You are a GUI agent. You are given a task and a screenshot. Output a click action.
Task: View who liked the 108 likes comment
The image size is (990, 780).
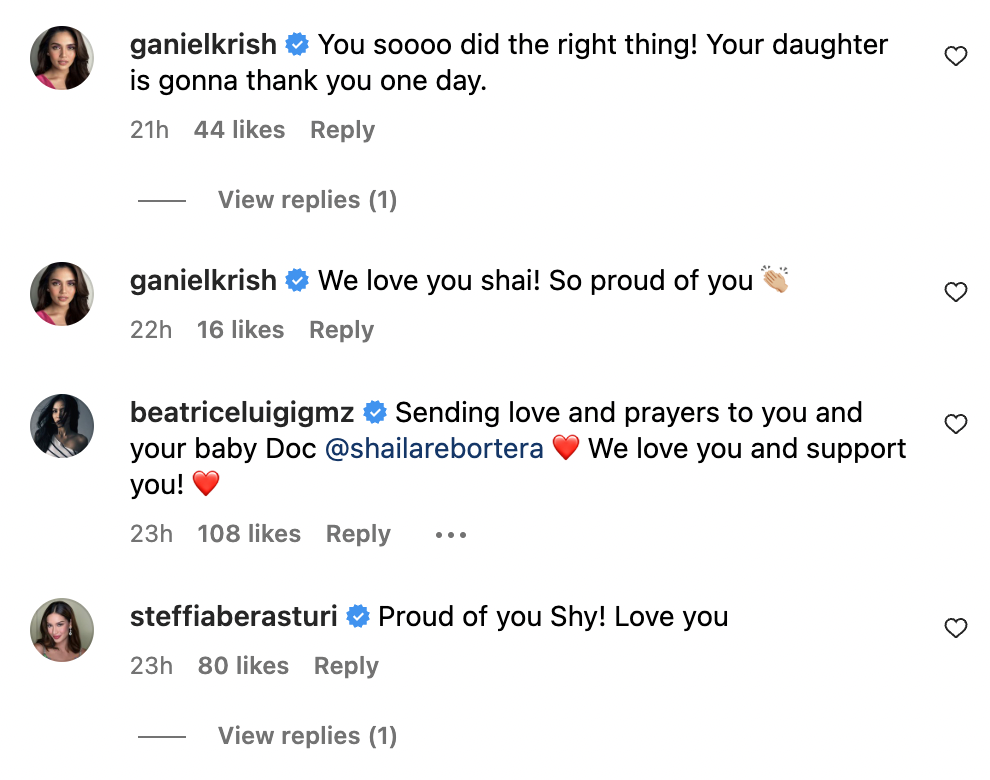(x=249, y=534)
